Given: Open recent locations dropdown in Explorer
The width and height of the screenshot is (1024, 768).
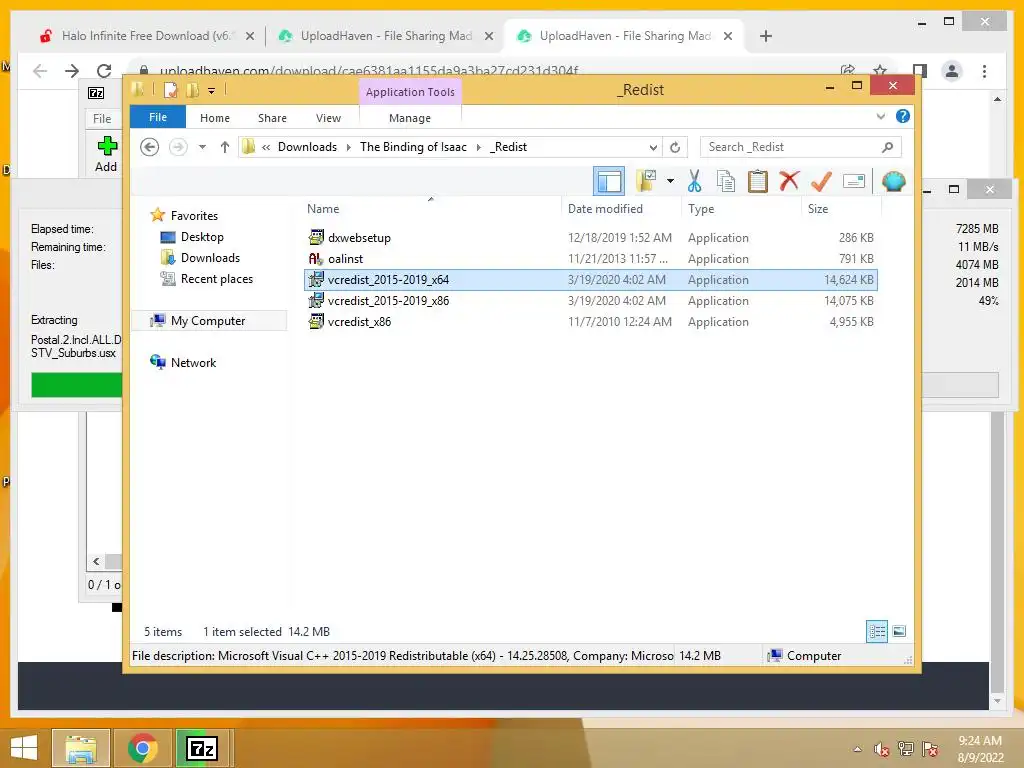Looking at the screenshot, I should [x=202, y=147].
